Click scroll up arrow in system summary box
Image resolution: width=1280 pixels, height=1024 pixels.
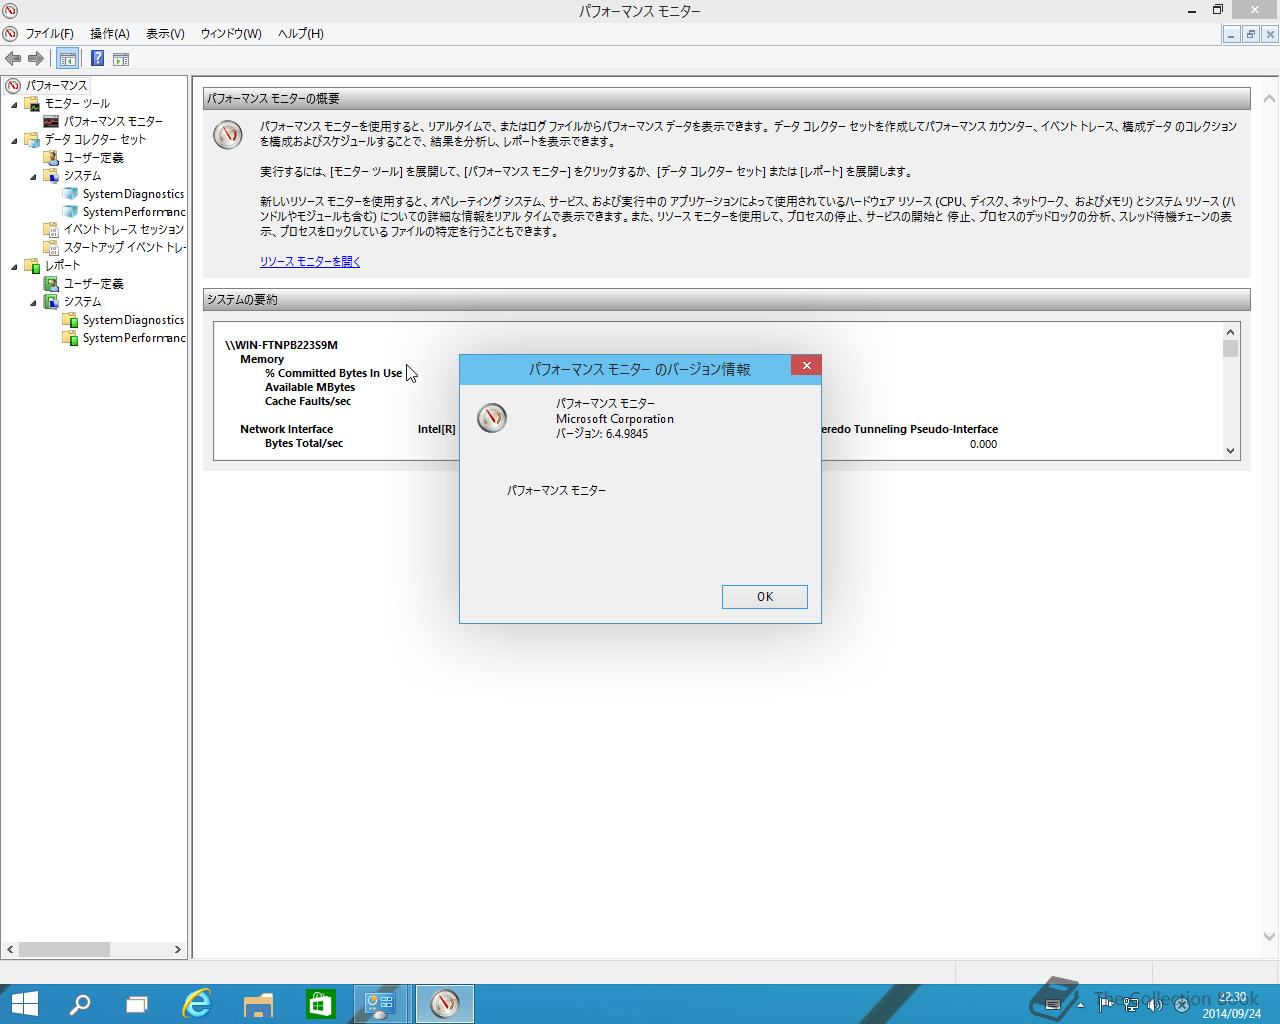tap(1231, 332)
